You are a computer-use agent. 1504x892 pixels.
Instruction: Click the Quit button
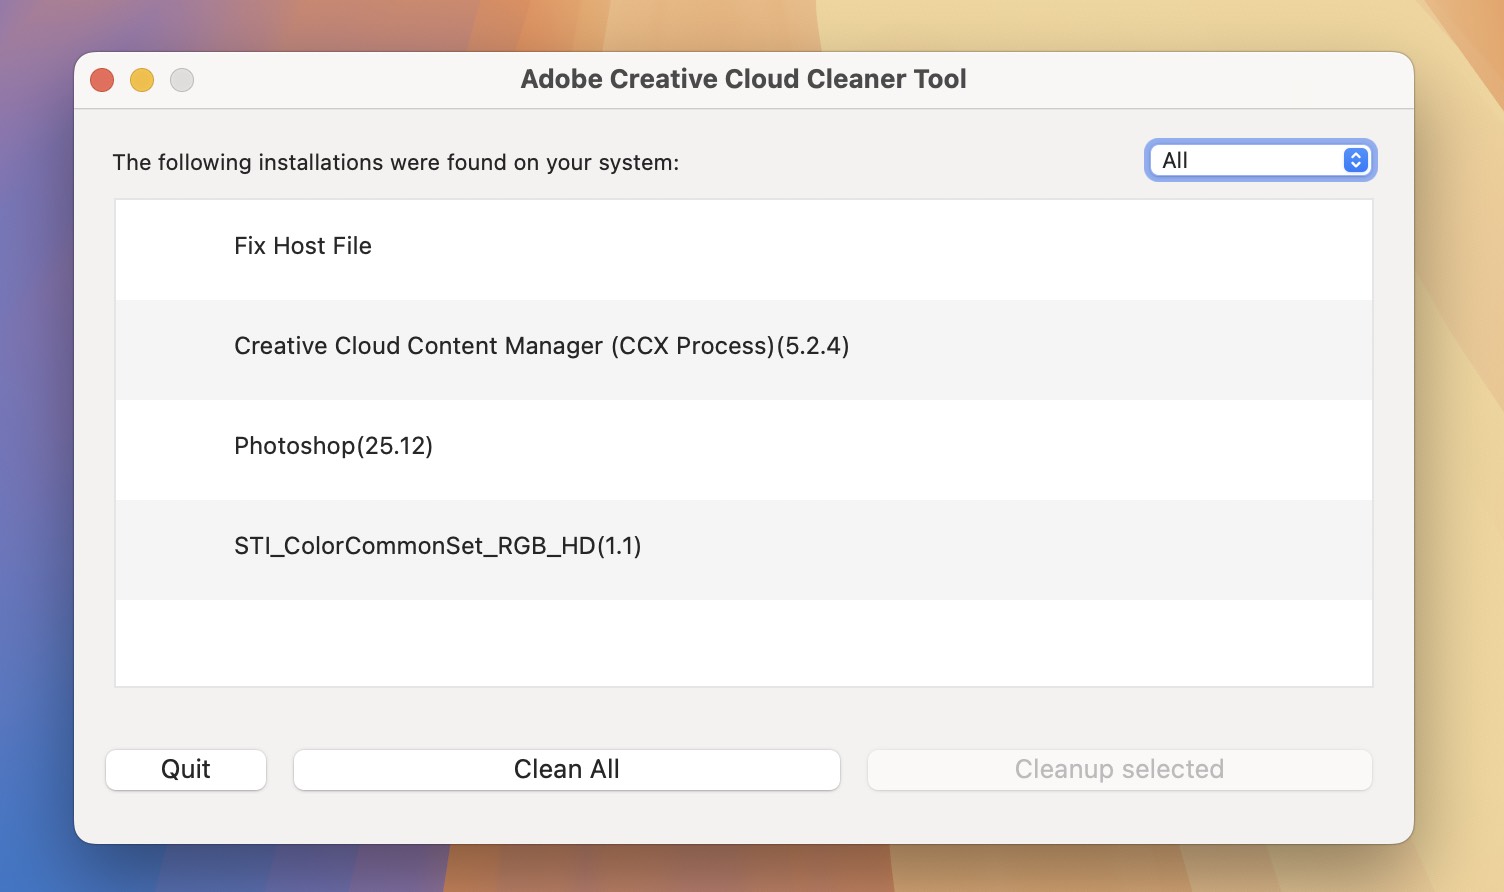186,769
